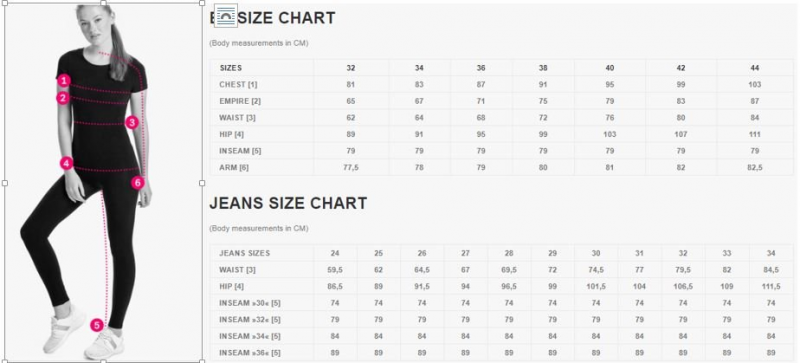This screenshot has width=800, height=363.
Task: Click the JEANS SIZE CHART heading
Action: tap(288, 203)
